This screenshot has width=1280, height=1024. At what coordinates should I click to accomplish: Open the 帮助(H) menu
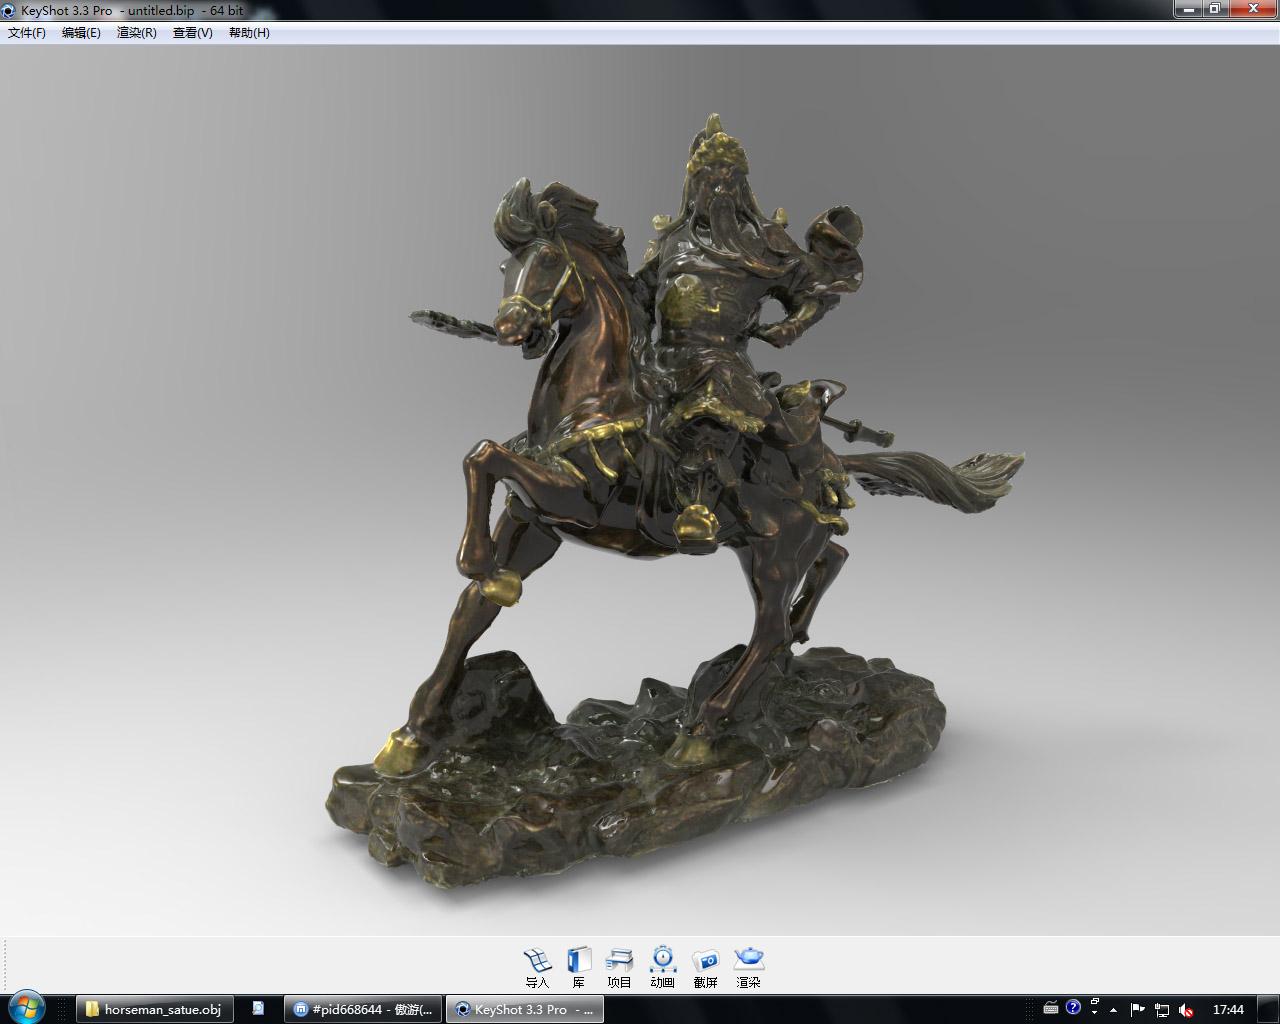pos(249,33)
